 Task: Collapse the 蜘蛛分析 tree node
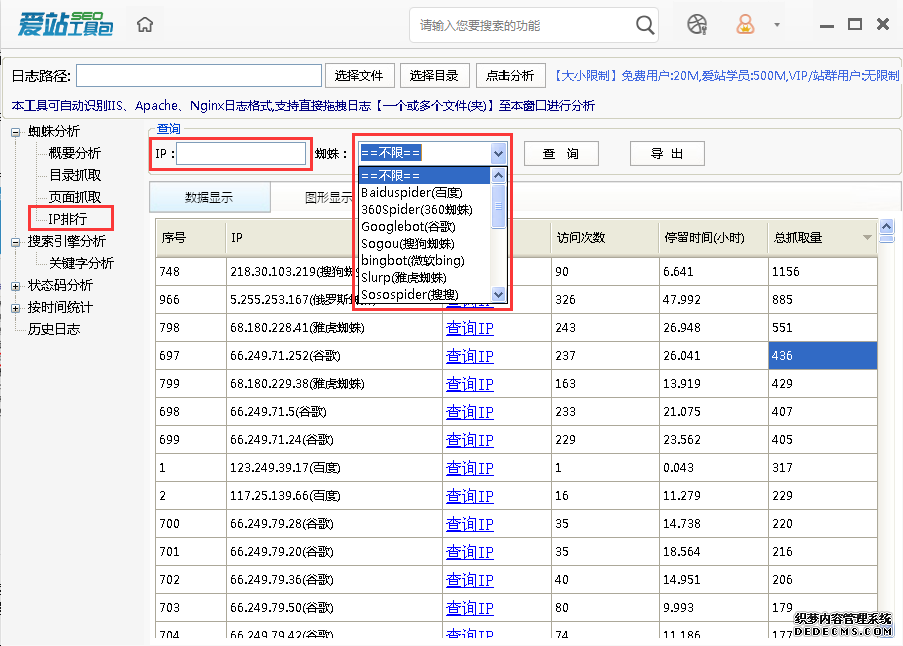coord(15,132)
